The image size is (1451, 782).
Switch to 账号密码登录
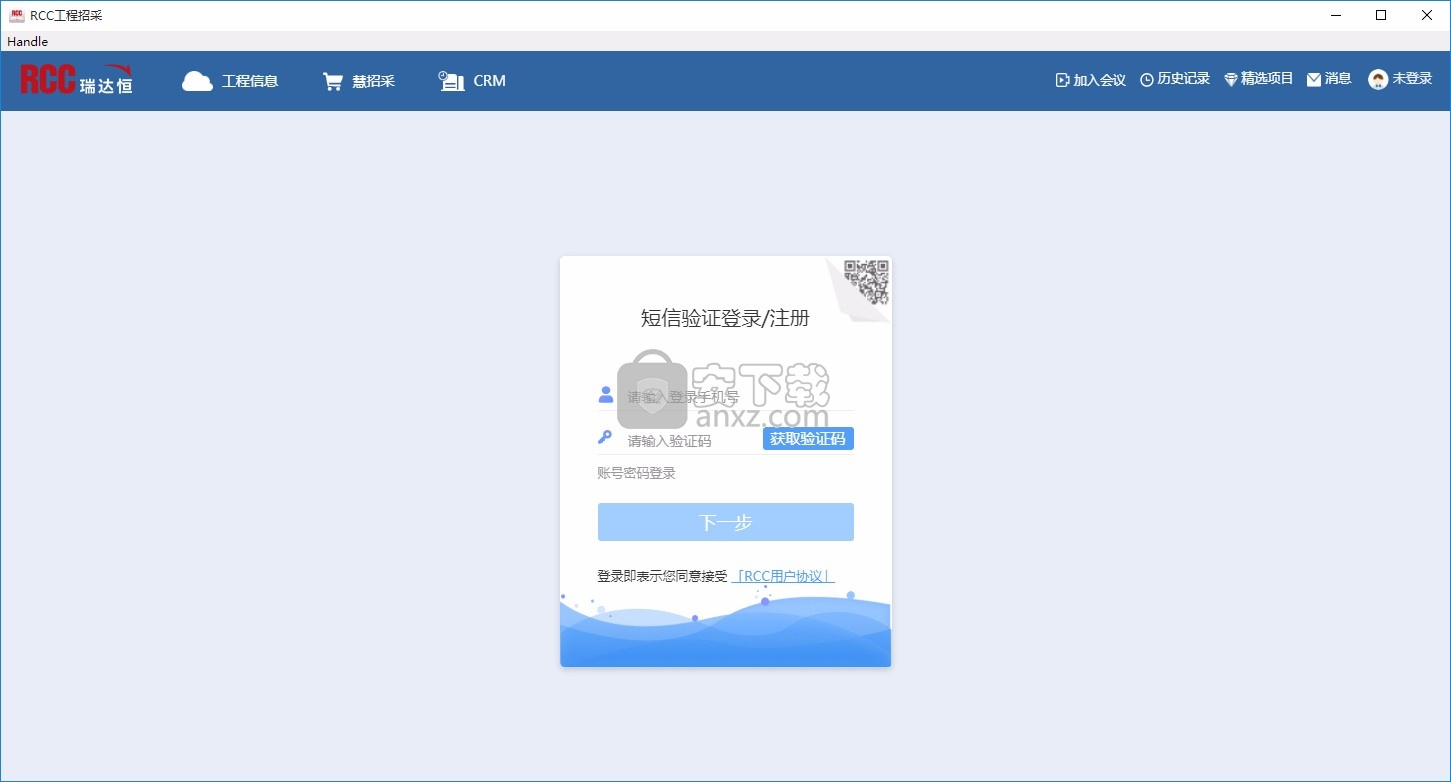point(636,473)
